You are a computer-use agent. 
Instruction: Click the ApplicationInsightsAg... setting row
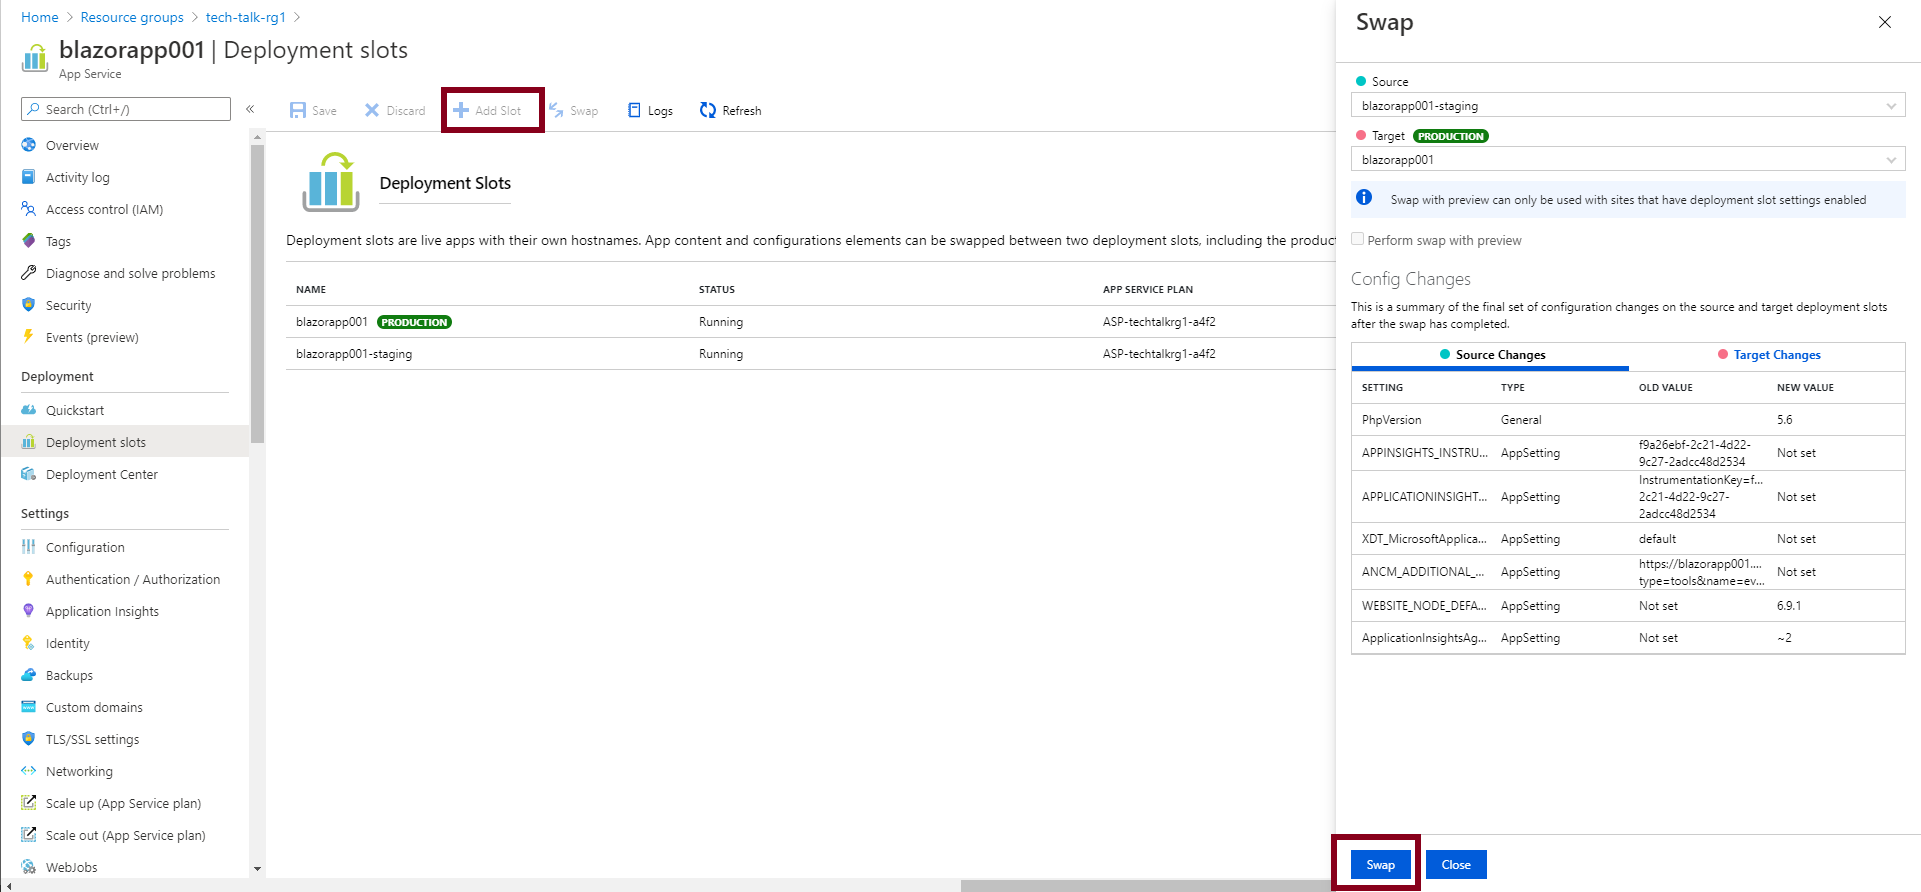point(1628,638)
